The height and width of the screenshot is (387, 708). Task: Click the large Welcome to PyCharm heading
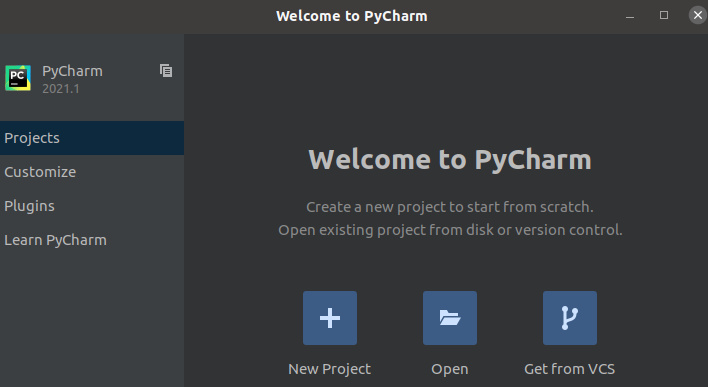tap(450, 160)
